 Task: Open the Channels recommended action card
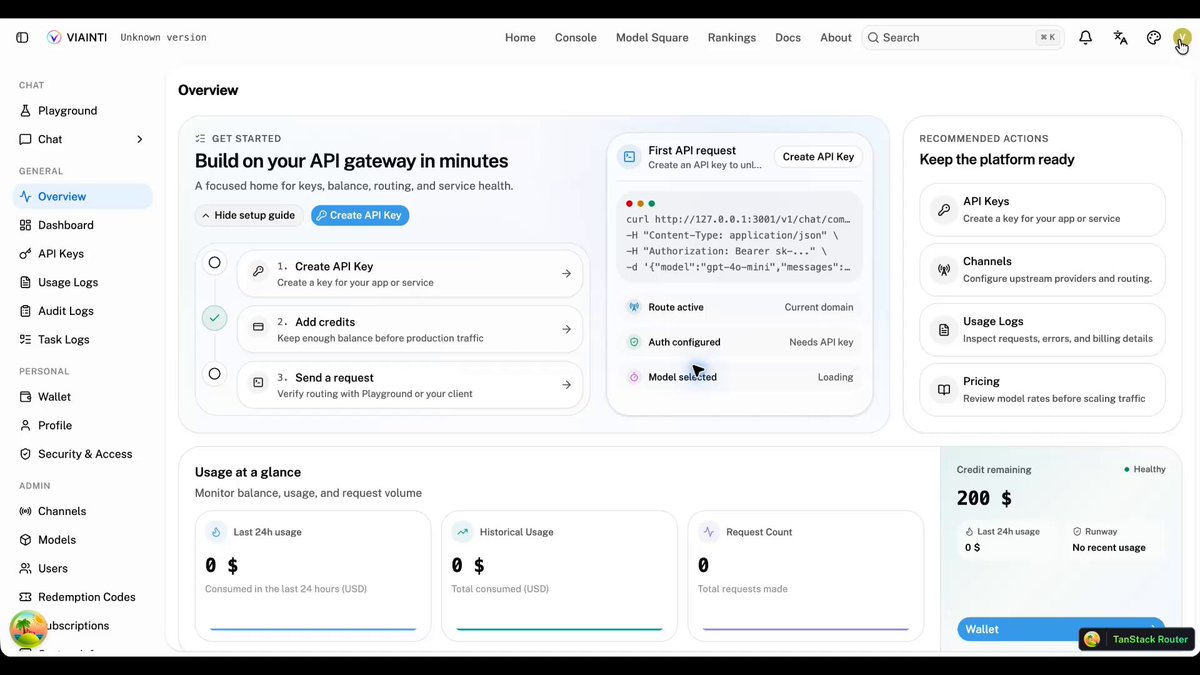(x=1042, y=269)
